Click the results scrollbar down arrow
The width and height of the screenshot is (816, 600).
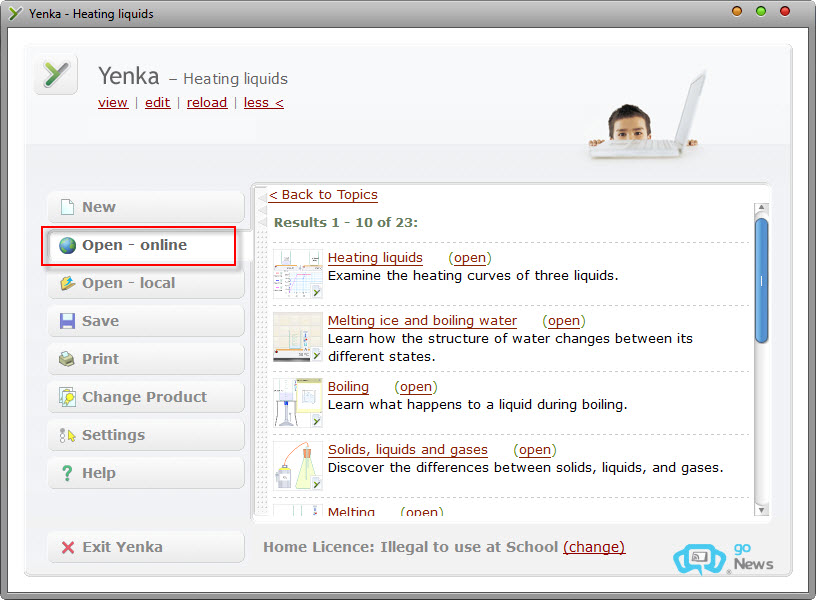coord(761,509)
